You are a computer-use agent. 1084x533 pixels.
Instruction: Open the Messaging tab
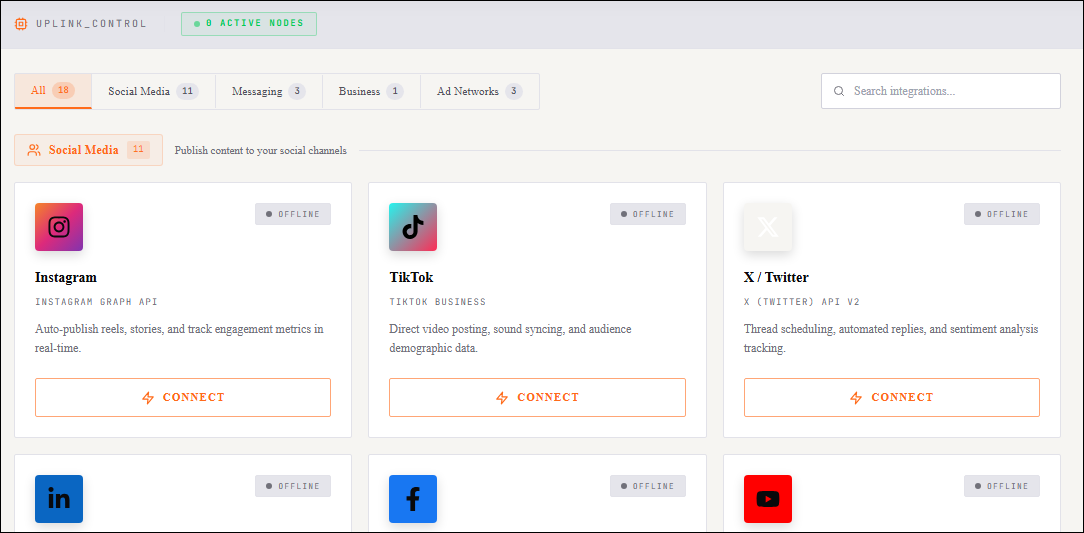tap(269, 91)
